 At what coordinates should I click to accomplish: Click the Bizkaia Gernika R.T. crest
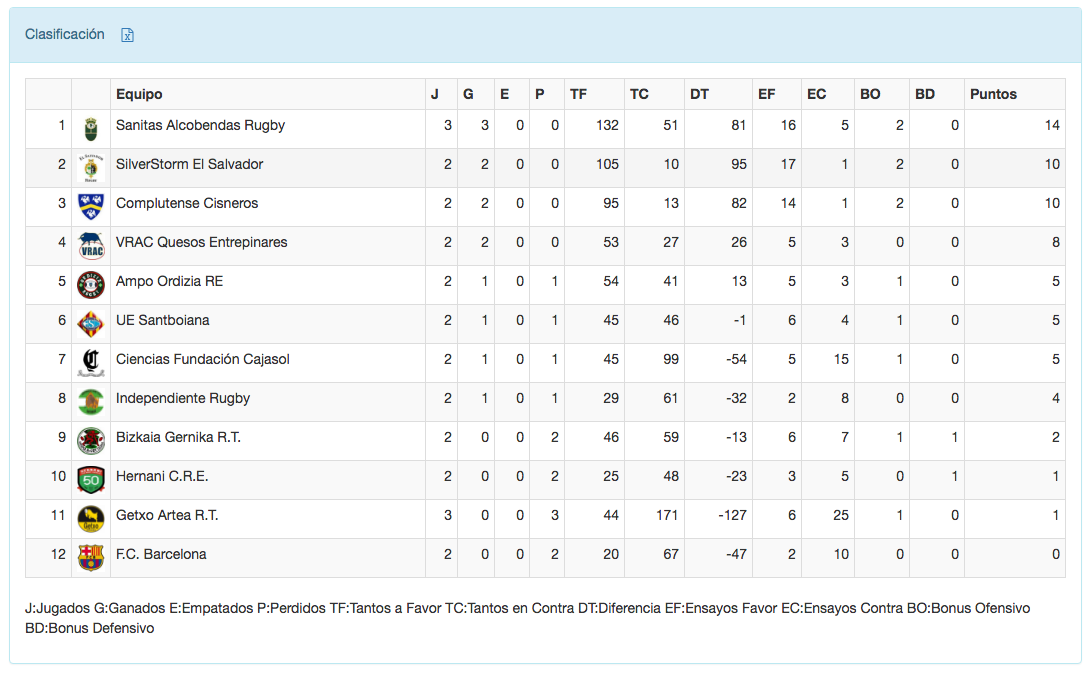pos(91,440)
